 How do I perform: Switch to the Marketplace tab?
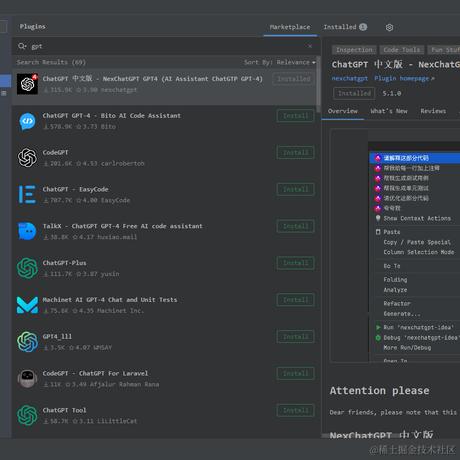click(290, 27)
